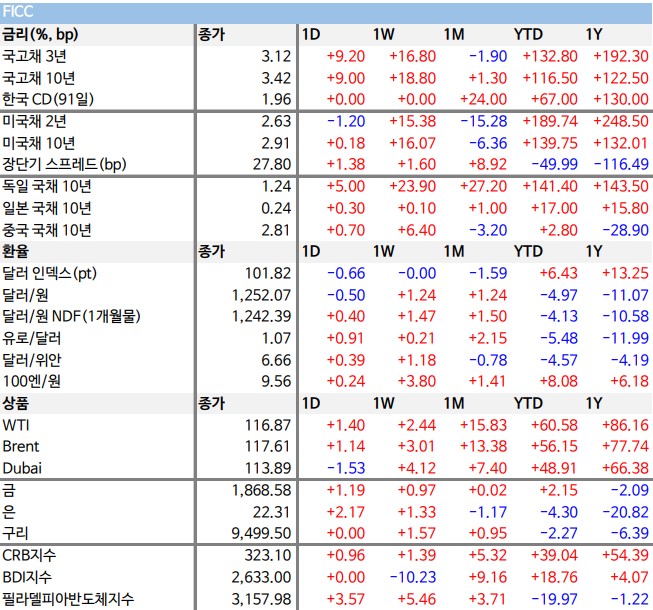
Task: Select the 금리(%, bp) section header
Action: point(40,35)
